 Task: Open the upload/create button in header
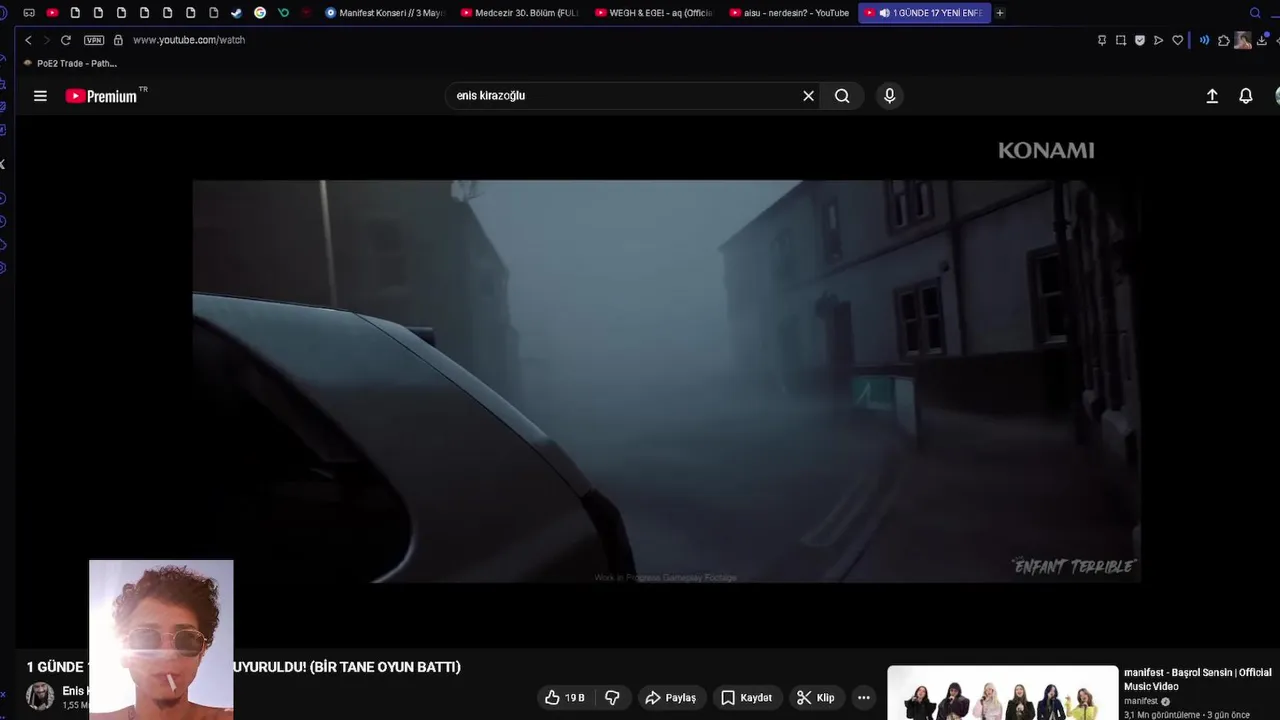pyautogui.click(x=1212, y=96)
